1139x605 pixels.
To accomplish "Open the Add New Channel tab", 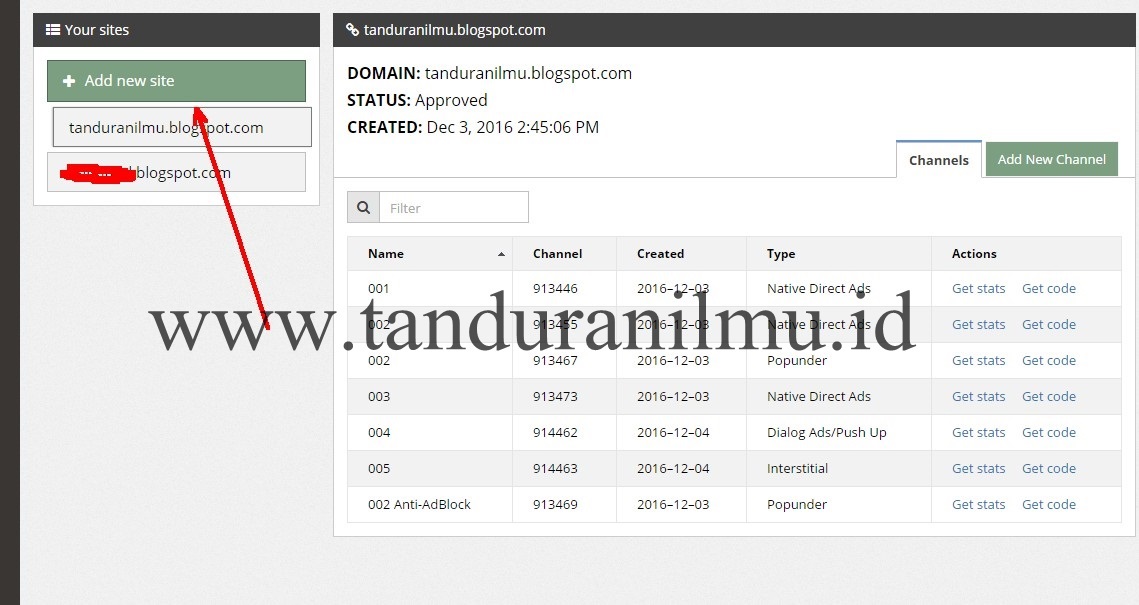I will [x=1051, y=158].
